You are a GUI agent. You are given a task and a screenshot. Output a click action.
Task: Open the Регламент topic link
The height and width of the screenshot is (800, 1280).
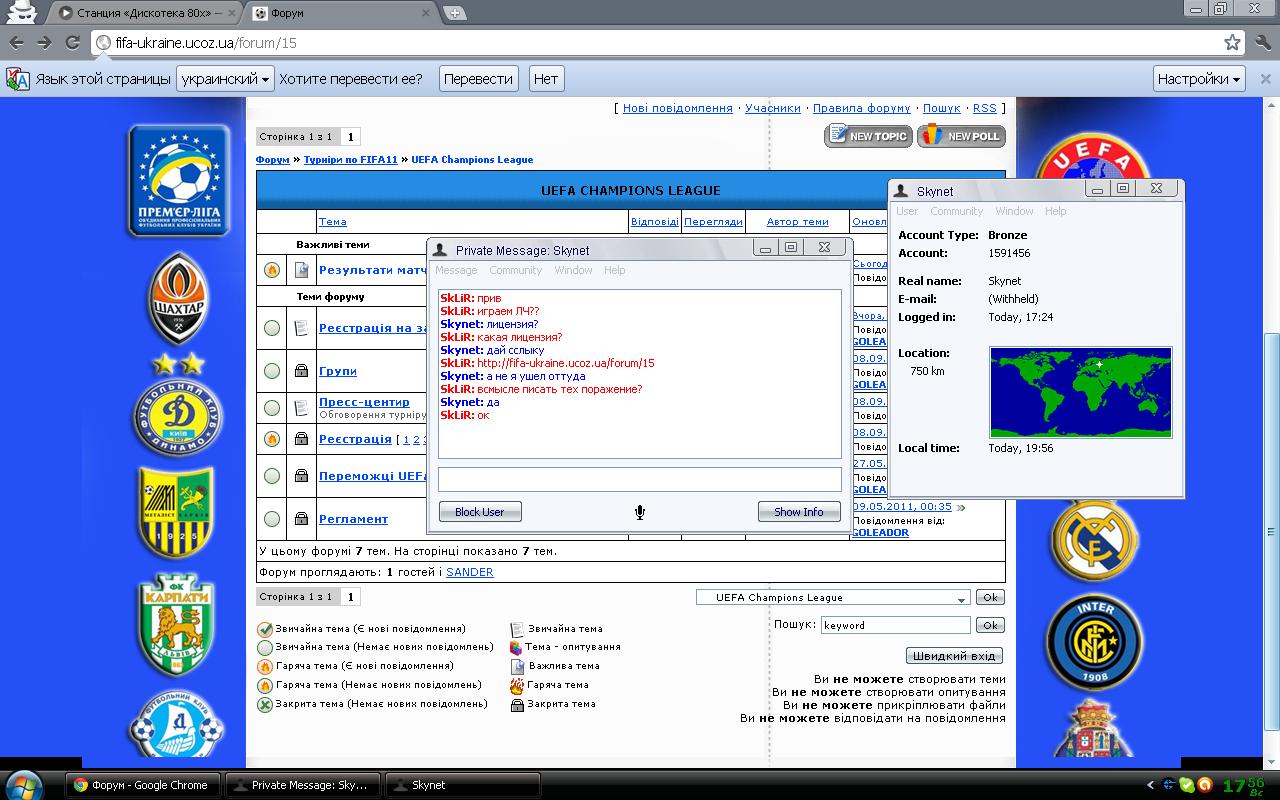[x=353, y=519]
